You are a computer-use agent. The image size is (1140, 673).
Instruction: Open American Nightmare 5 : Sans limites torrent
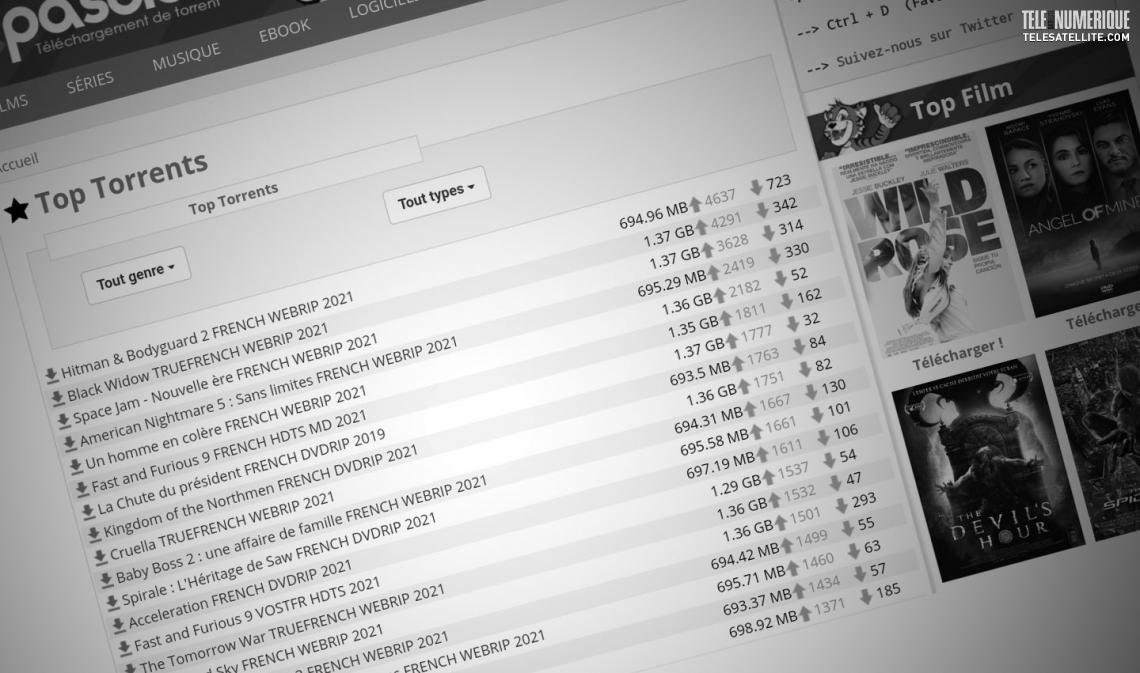point(268,391)
